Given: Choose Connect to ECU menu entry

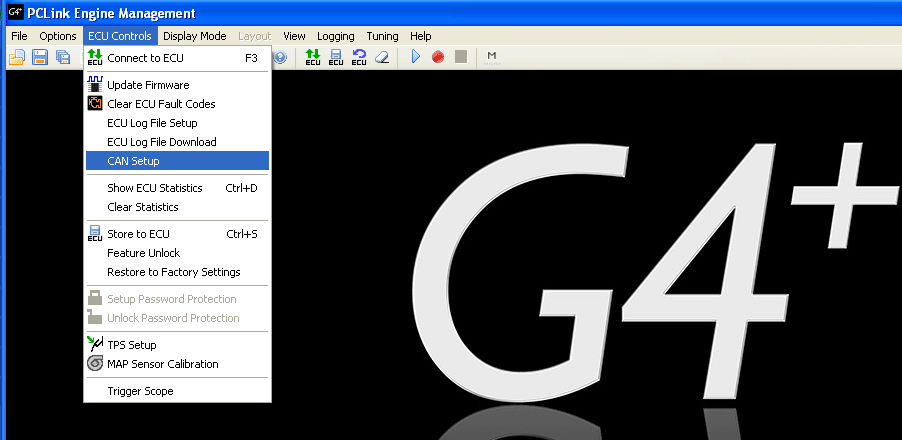Looking at the screenshot, I should click(145, 58).
